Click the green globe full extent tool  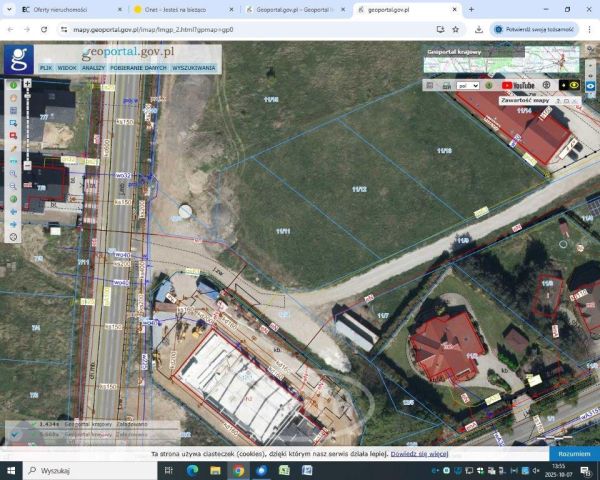[13, 199]
